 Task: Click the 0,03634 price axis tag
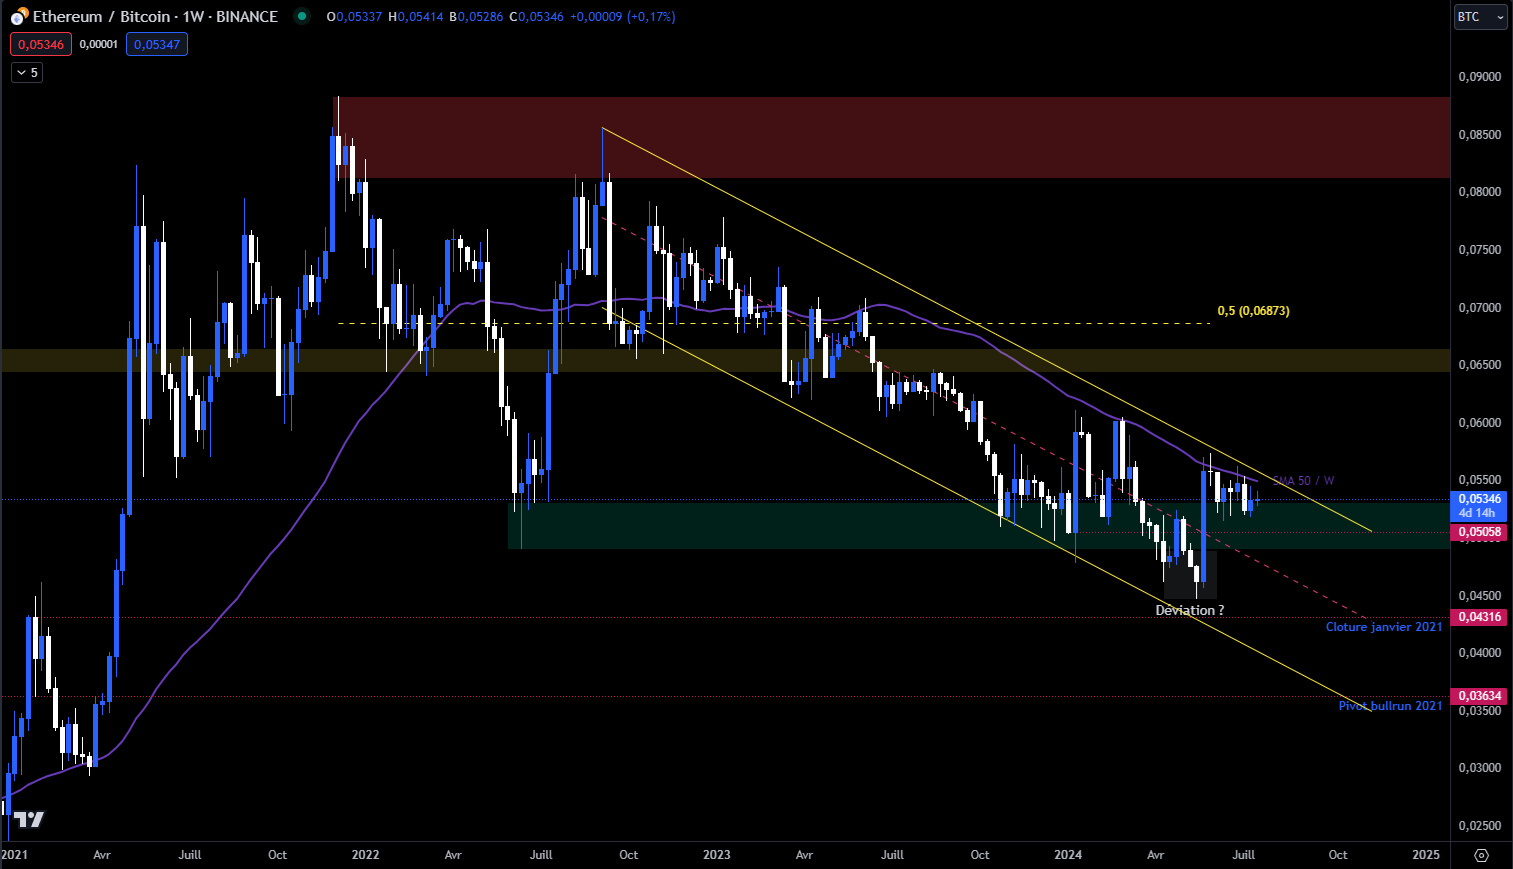tap(1480, 696)
